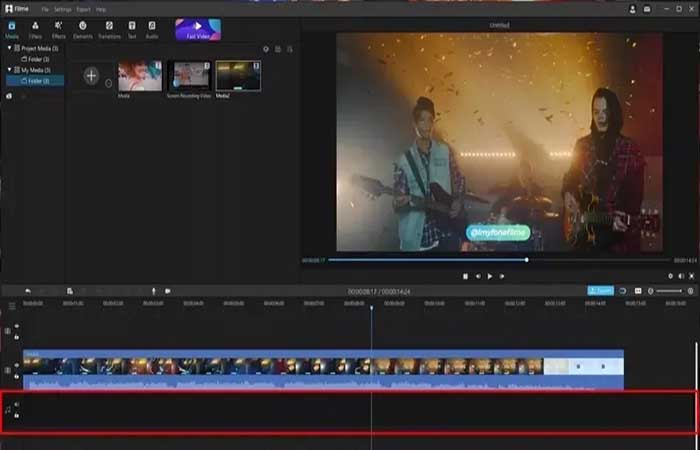The width and height of the screenshot is (700, 450).
Task: Click the blue Export button above timeline
Action: tap(600, 291)
